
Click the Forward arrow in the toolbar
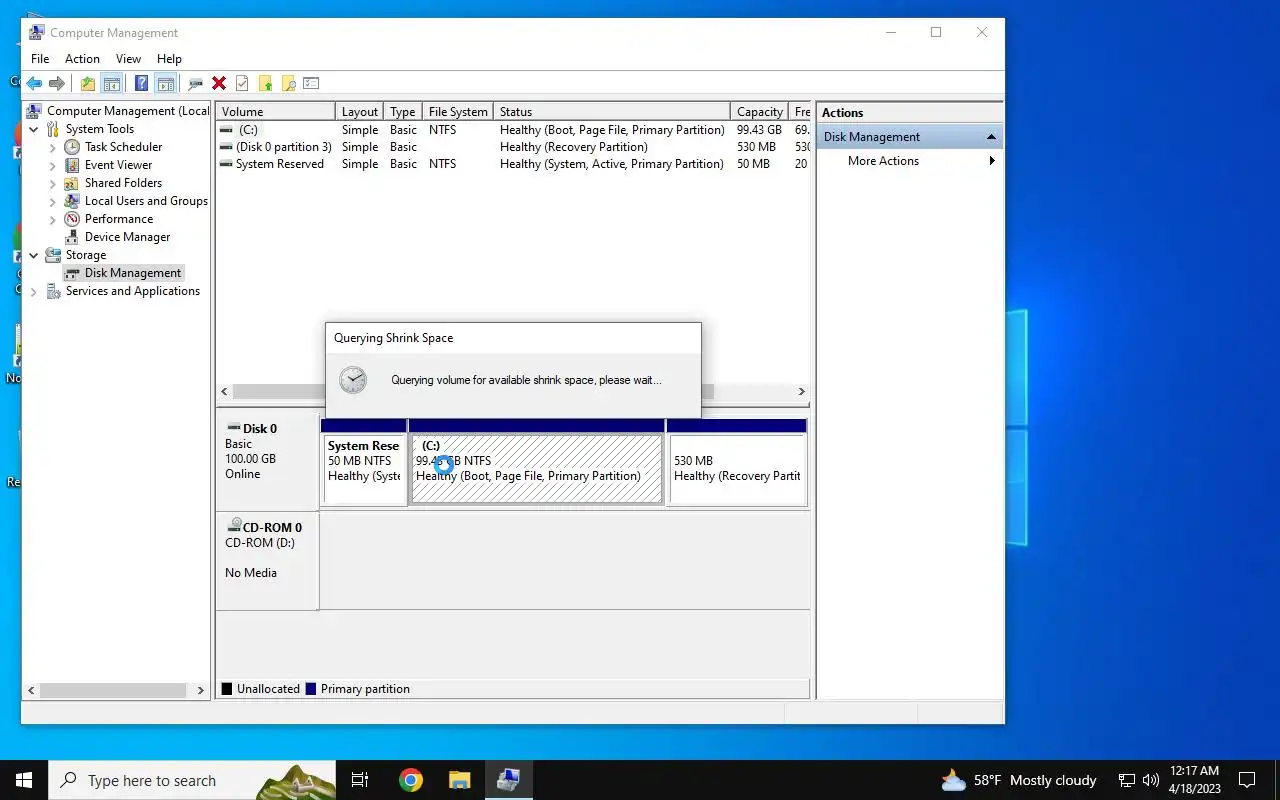click(57, 84)
